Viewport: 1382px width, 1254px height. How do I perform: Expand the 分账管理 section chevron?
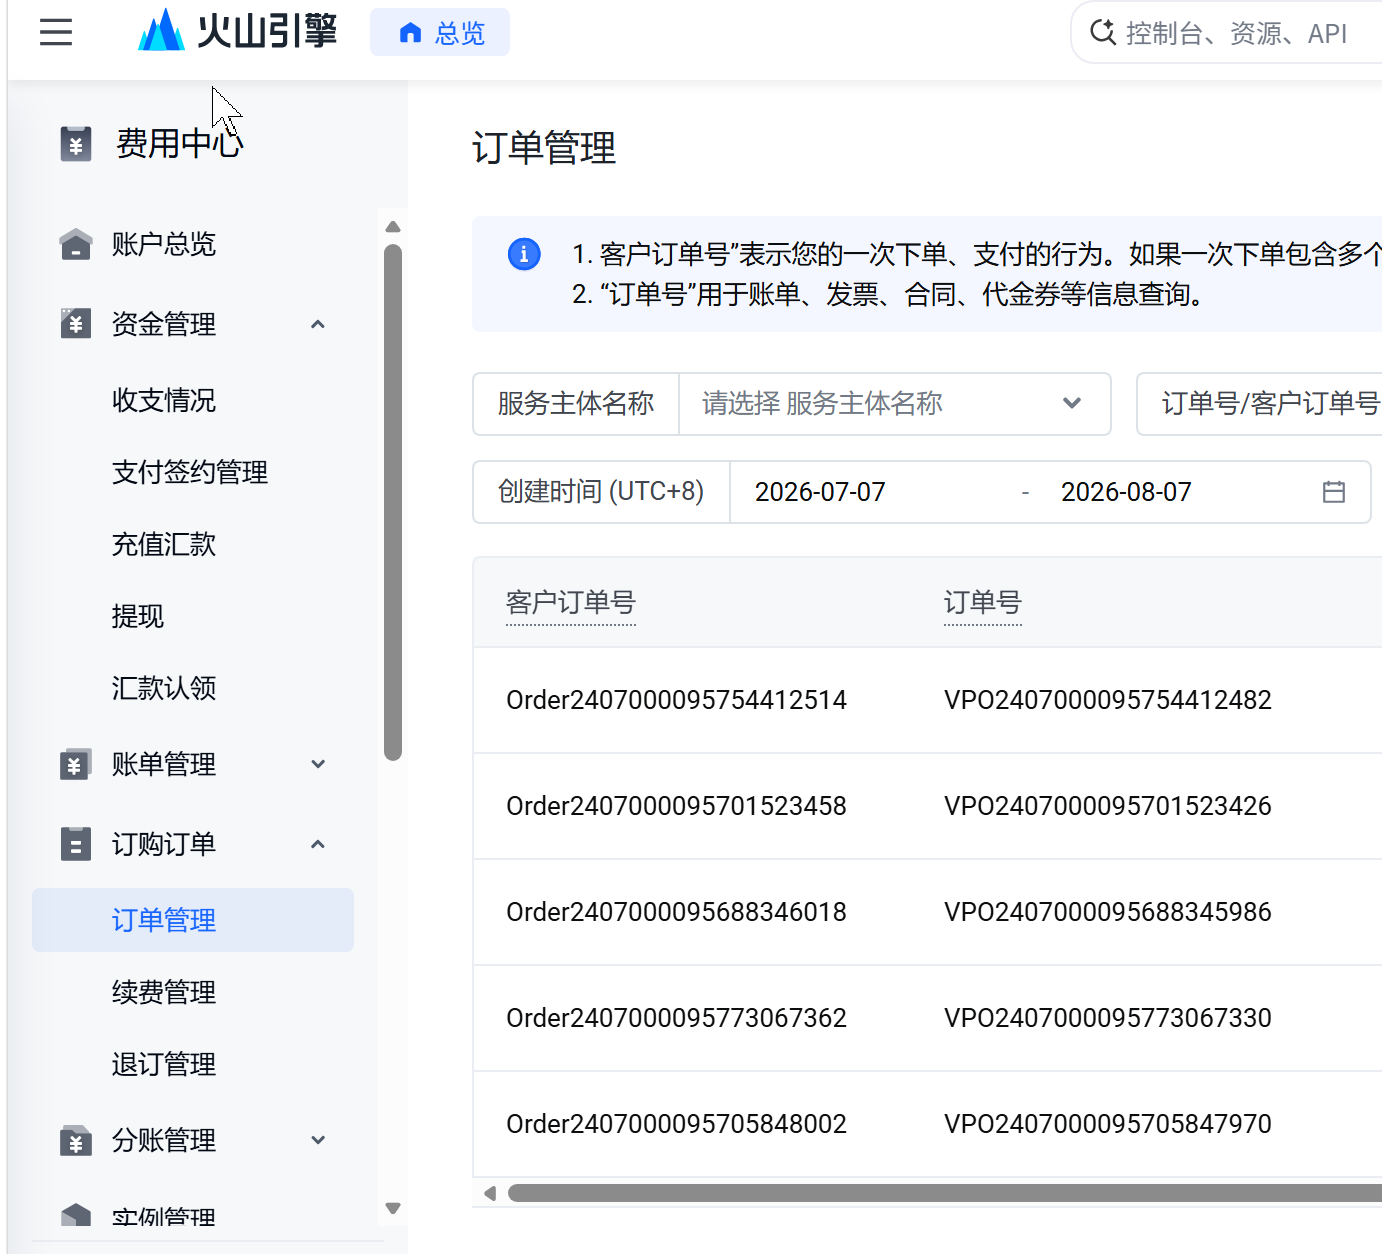pyautogui.click(x=318, y=1140)
